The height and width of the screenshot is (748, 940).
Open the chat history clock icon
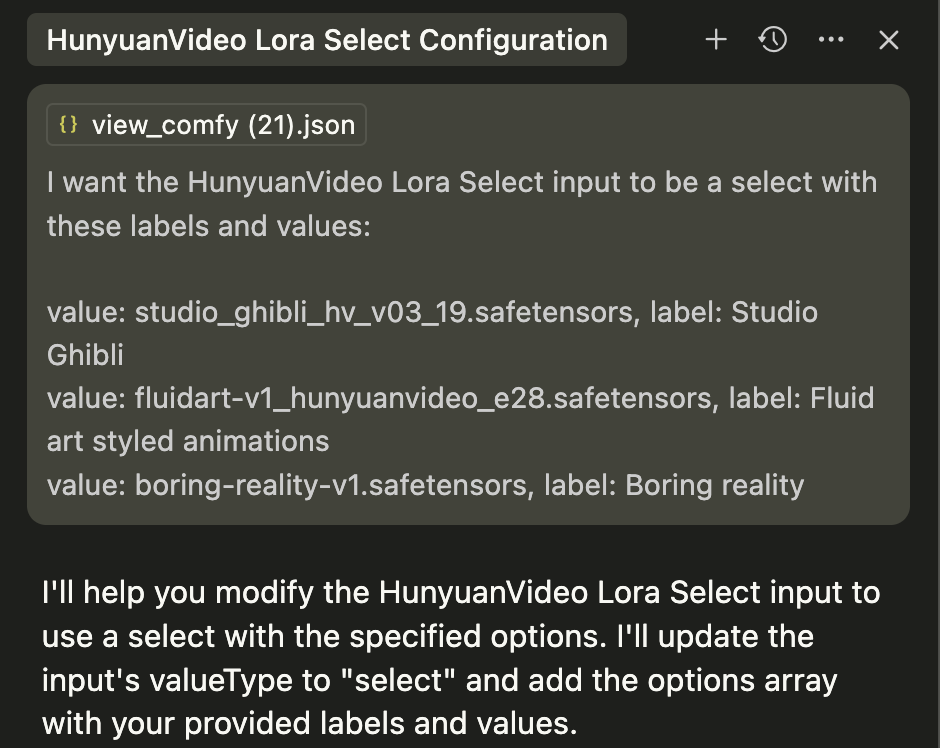point(773,40)
